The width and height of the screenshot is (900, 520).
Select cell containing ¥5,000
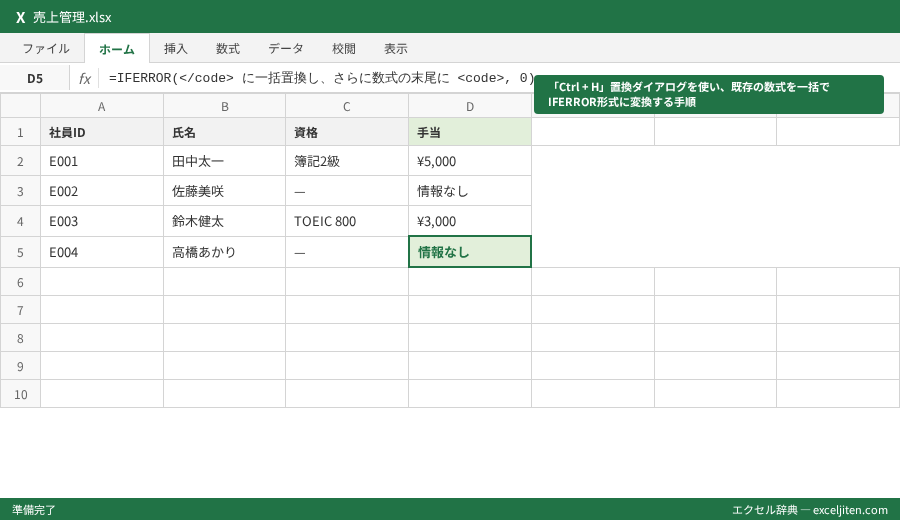tap(470, 161)
